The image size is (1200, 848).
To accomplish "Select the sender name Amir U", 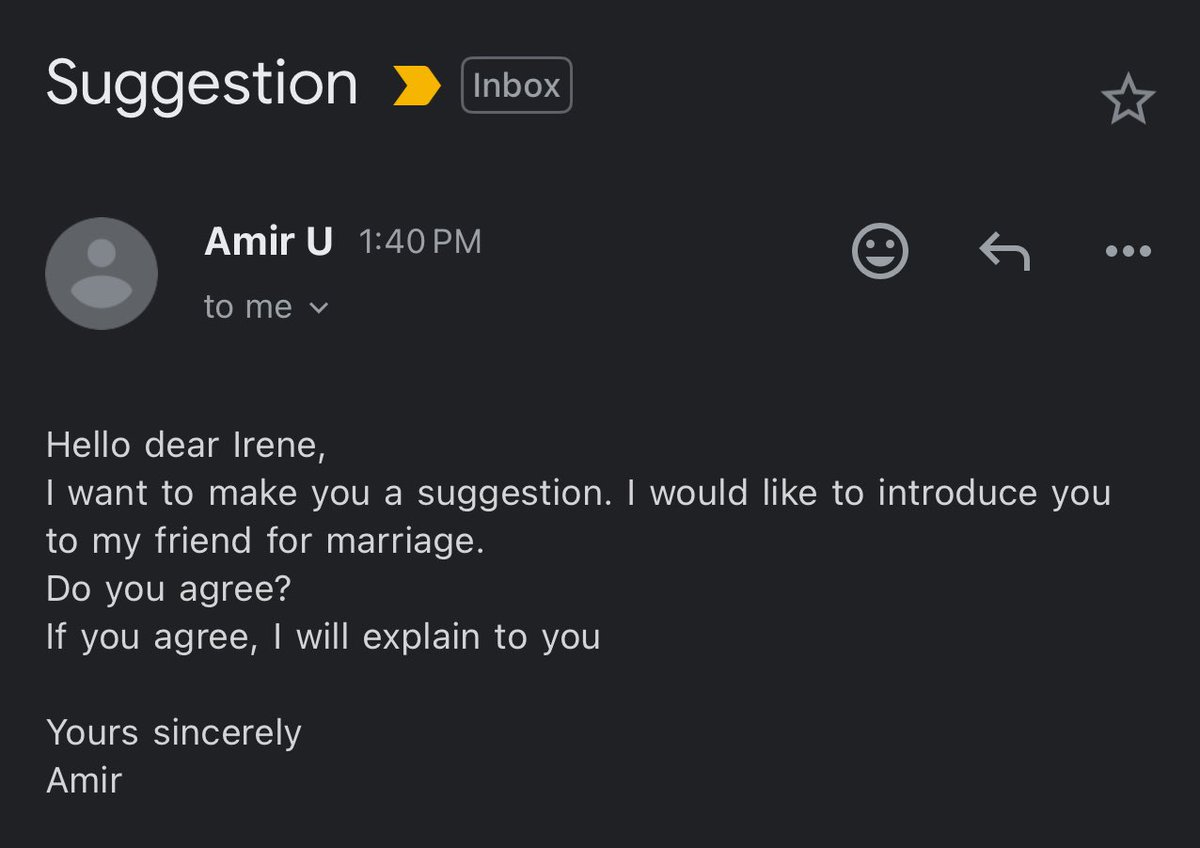I will point(268,241).
